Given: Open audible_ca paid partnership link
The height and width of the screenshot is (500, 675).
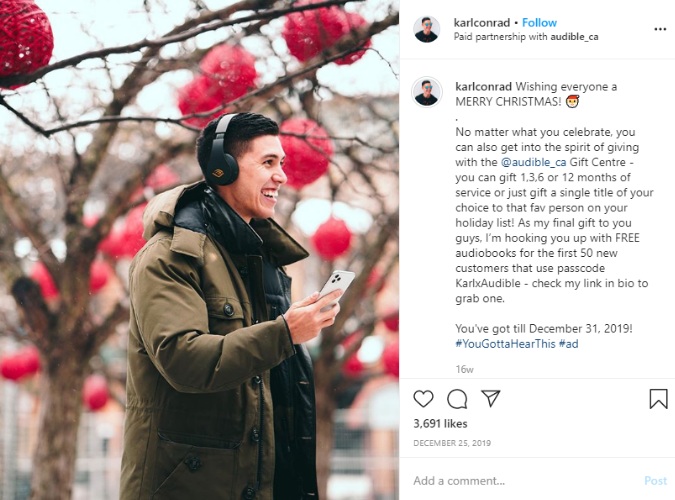Looking at the screenshot, I should [574, 37].
